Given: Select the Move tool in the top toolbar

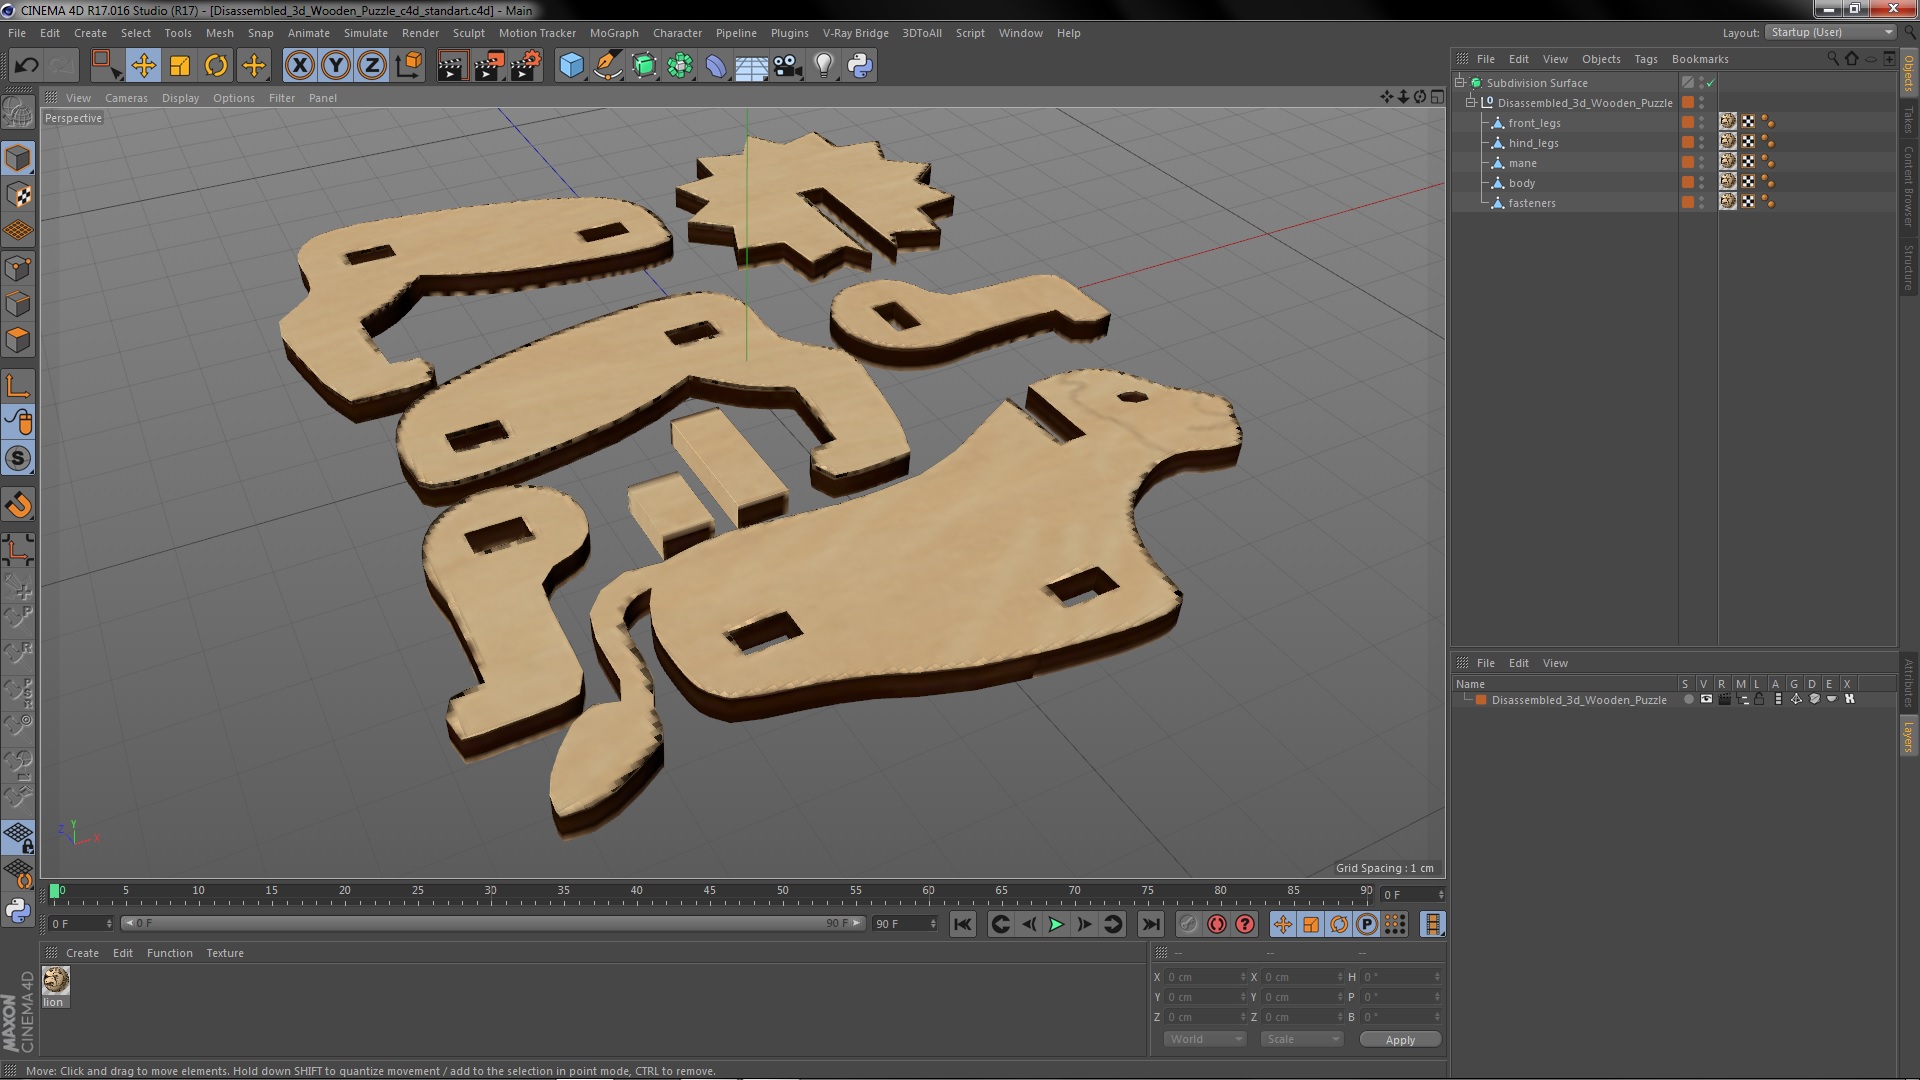Looking at the screenshot, I should 143,66.
